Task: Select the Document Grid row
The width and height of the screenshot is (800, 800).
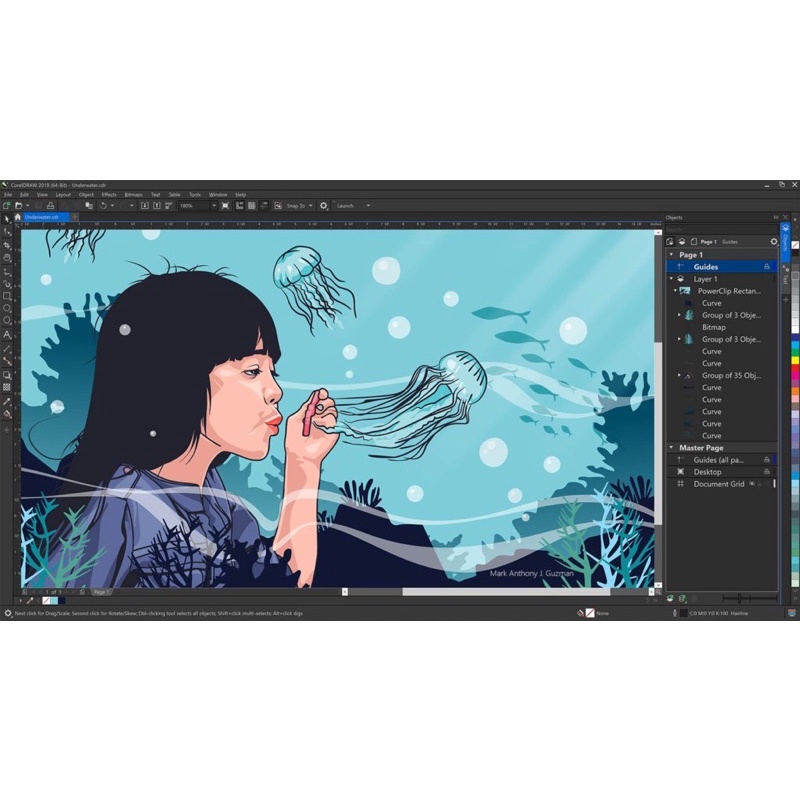Action: pyautogui.click(x=722, y=484)
